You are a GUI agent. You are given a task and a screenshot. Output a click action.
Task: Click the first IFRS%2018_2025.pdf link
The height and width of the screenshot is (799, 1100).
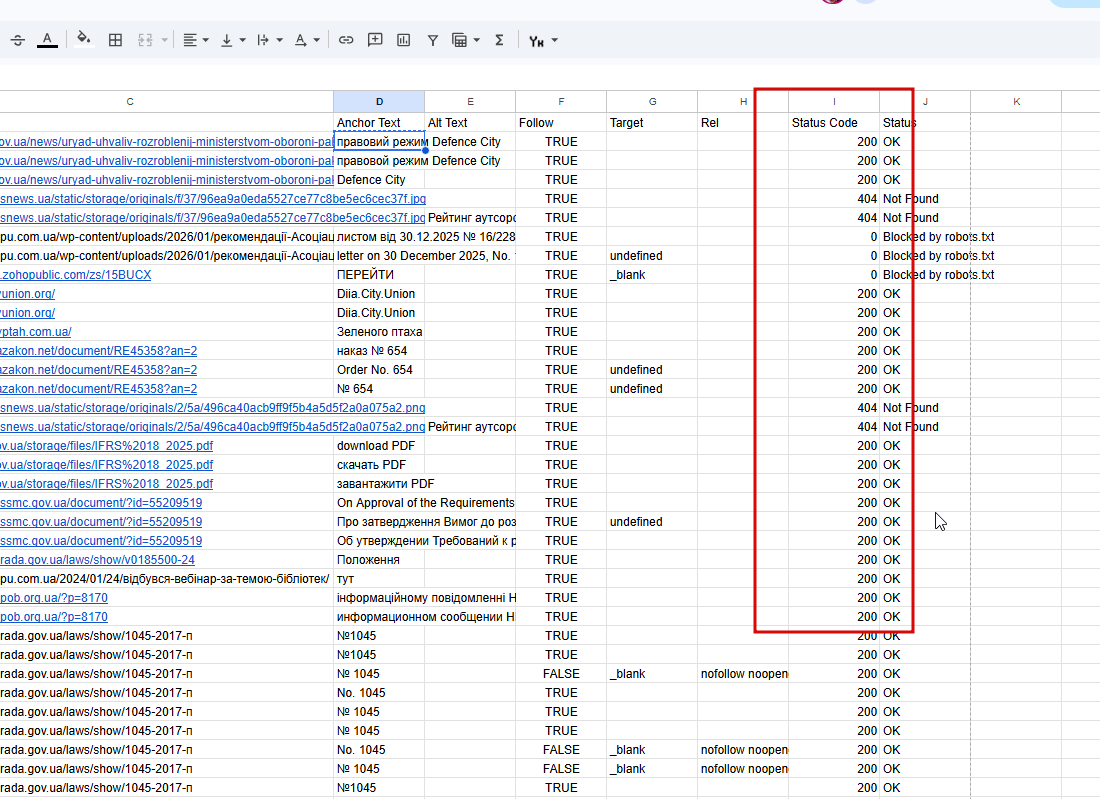pyautogui.click(x=106, y=446)
